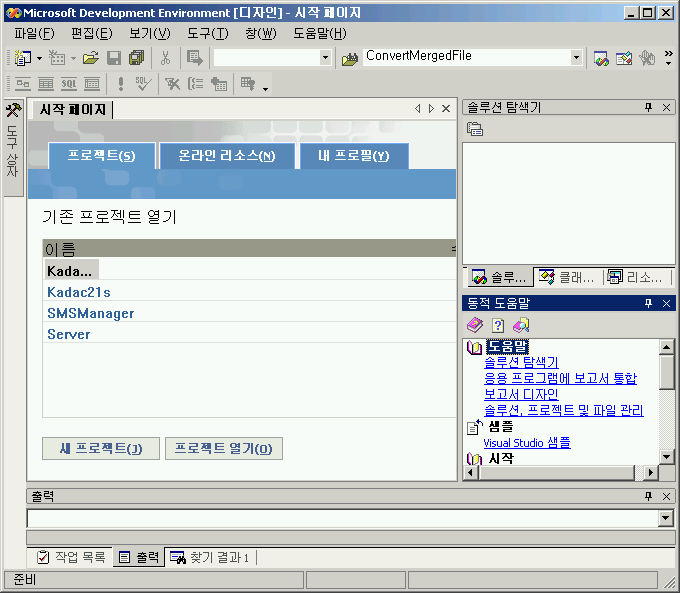Viewport: 680px width, 593px height.
Task: Click the Show Results Pane icon
Action: point(92,83)
